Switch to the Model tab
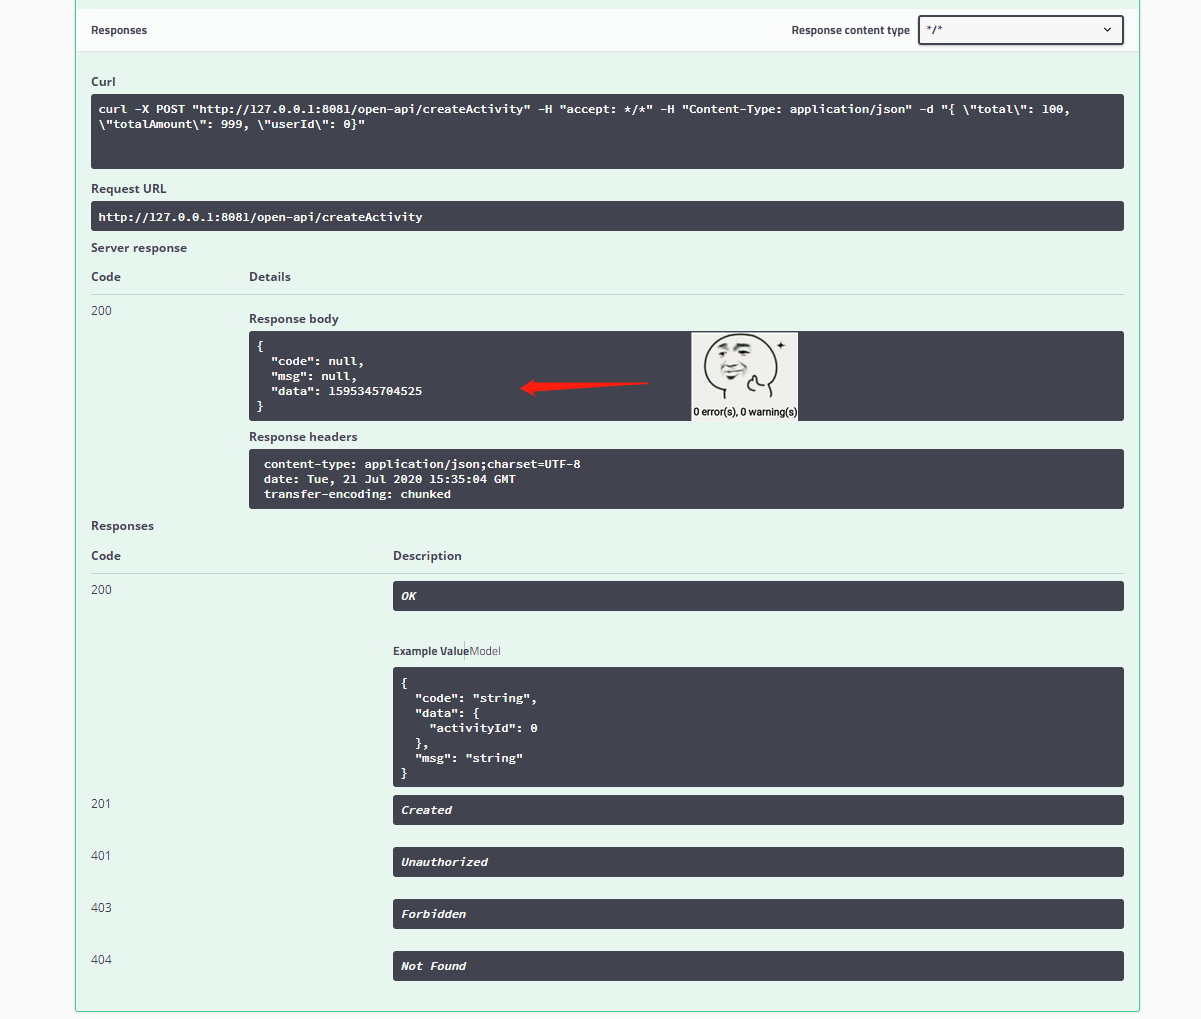The height and width of the screenshot is (1019, 1201). click(485, 651)
